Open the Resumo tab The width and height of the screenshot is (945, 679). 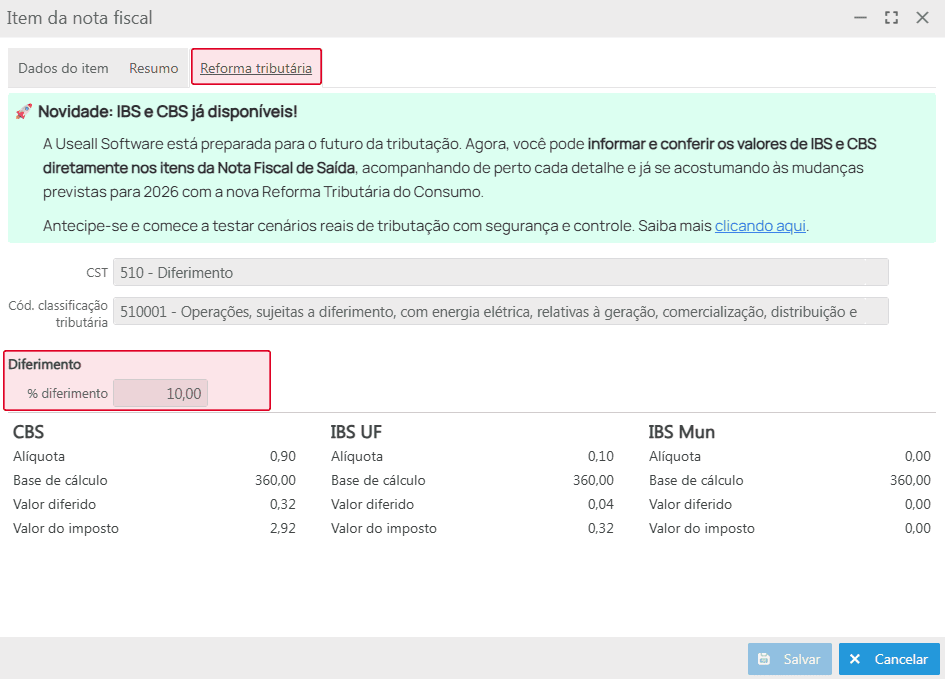[x=153, y=68]
